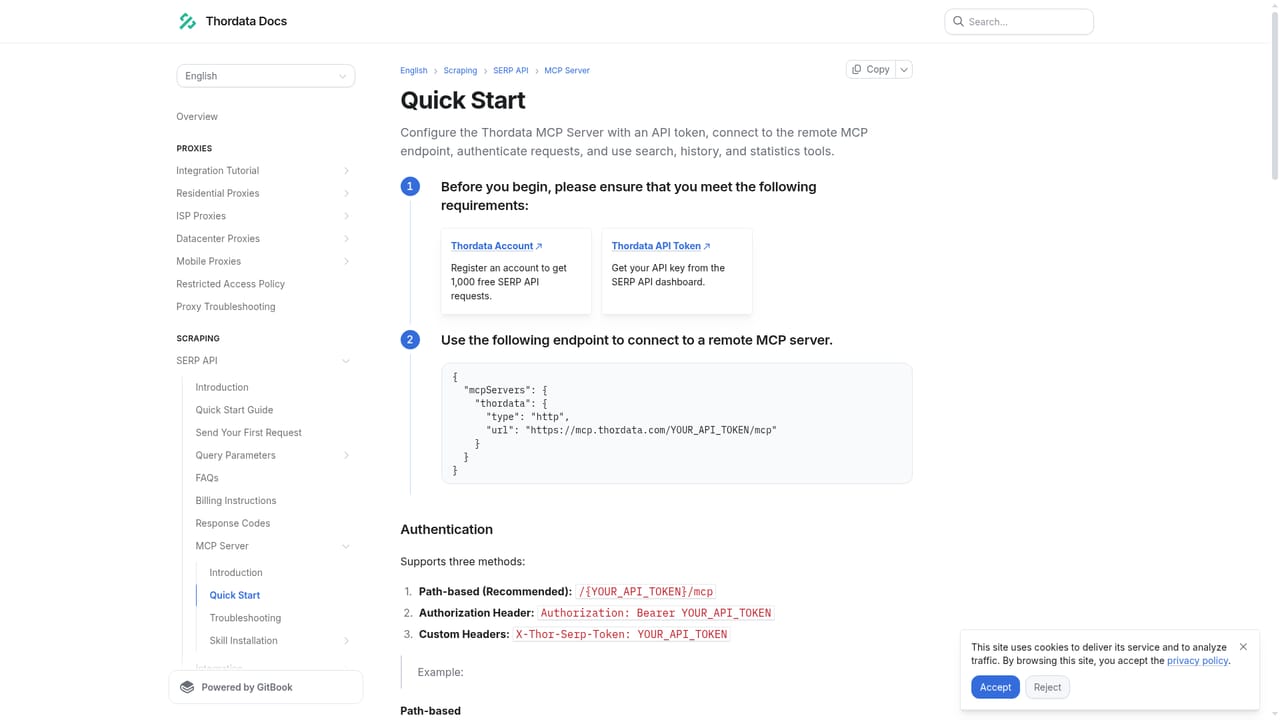Click the Thordata Docs title
This screenshot has height=720, width=1280.
(x=246, y=21)
